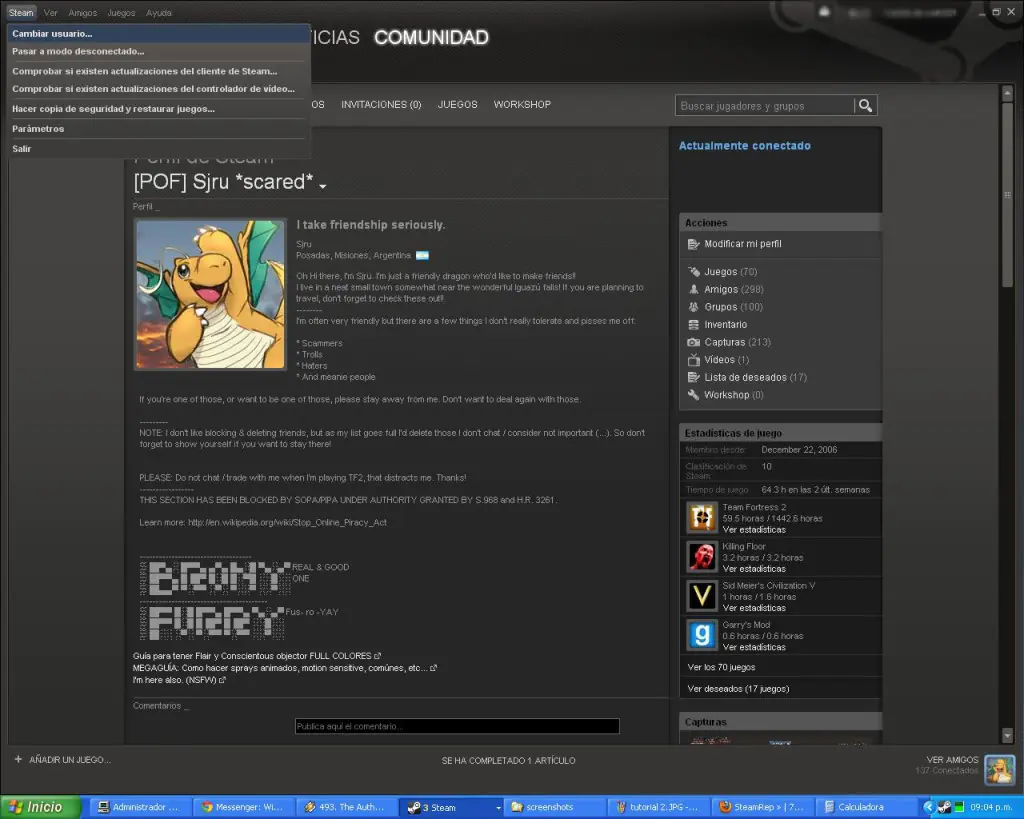Click the Steam tray icon in system tray
The width and height of the screenshot is (1024, 819).
(x=944, y=807)
